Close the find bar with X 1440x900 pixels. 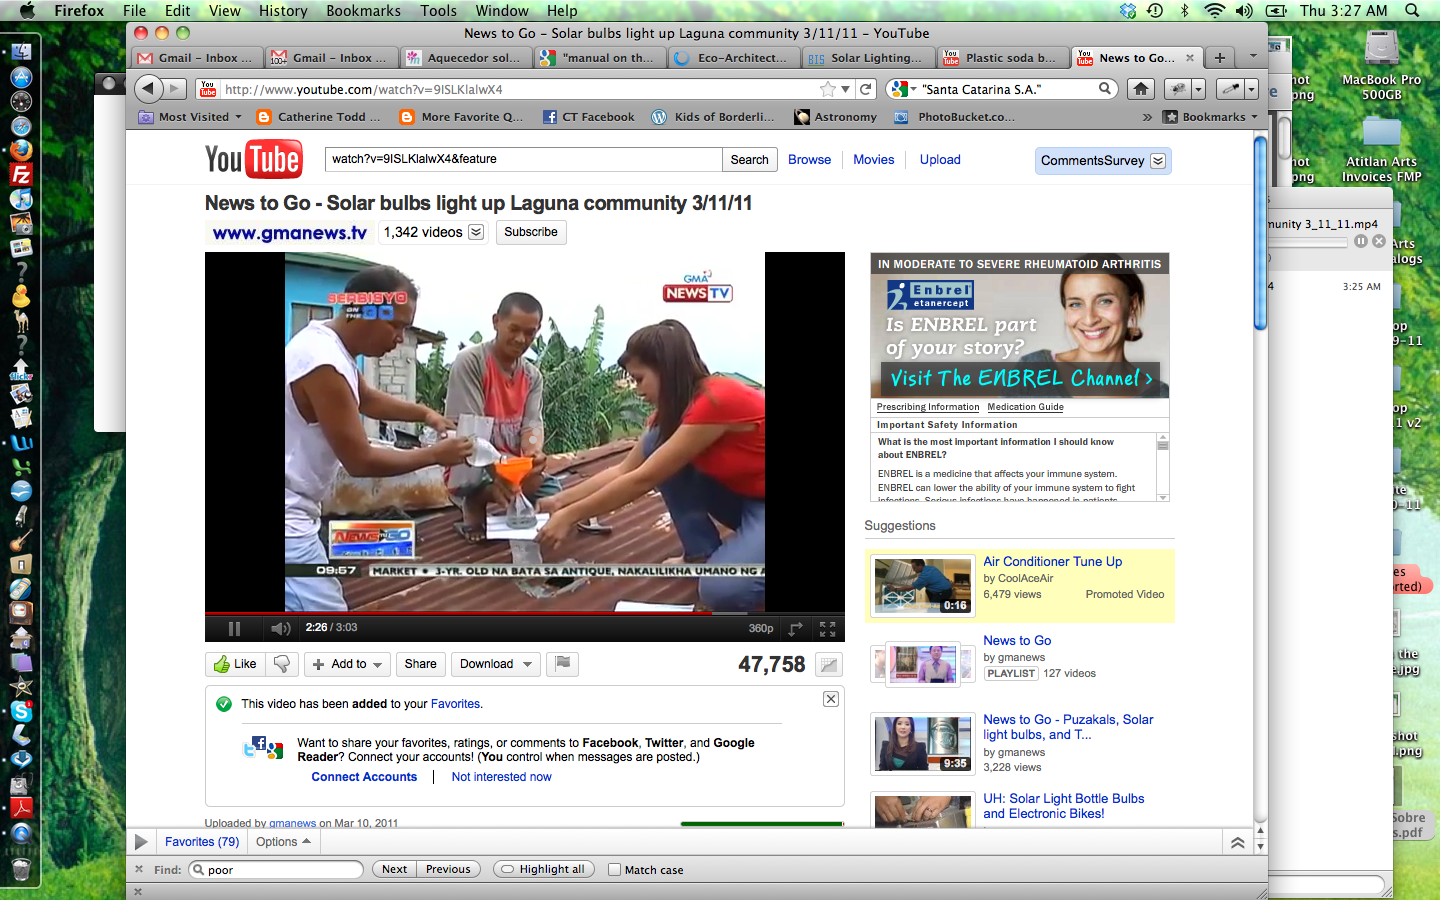(x=139, y=870)
